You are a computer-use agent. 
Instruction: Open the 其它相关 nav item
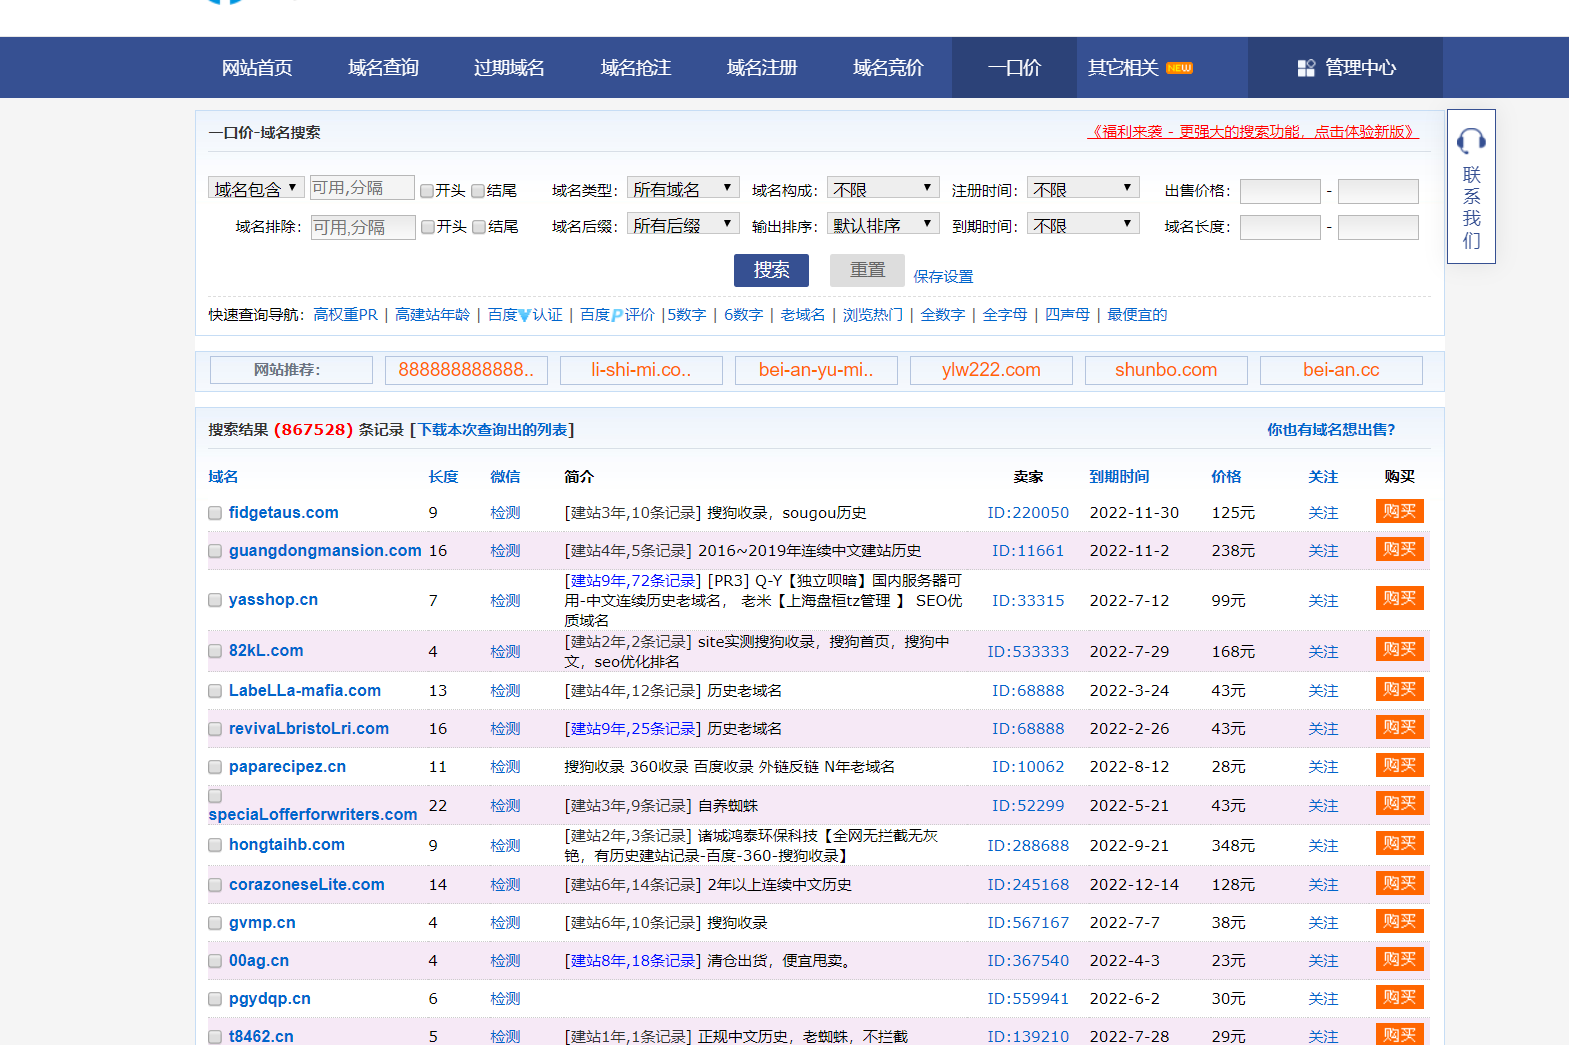(x=1123, y=68)
